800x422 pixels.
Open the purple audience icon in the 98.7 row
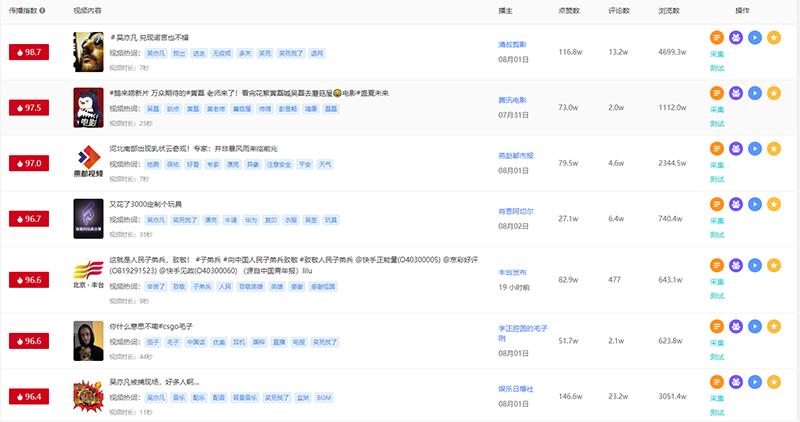[x=736, y=37]
